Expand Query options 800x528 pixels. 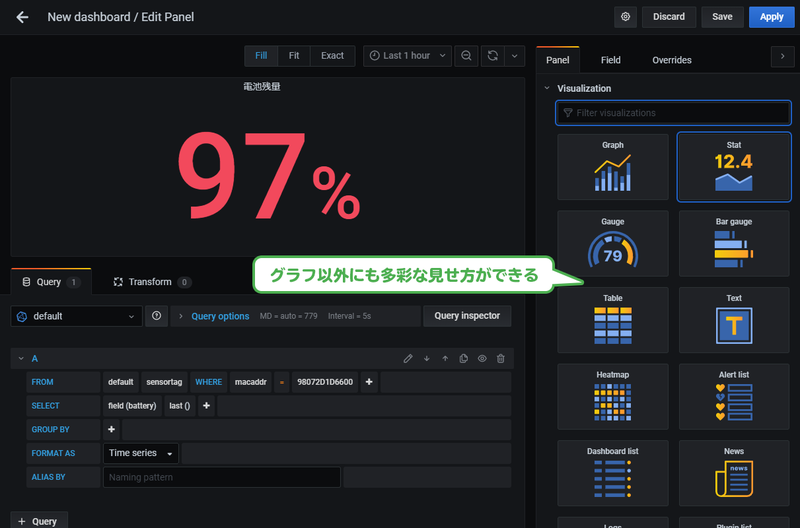[220, 316]
